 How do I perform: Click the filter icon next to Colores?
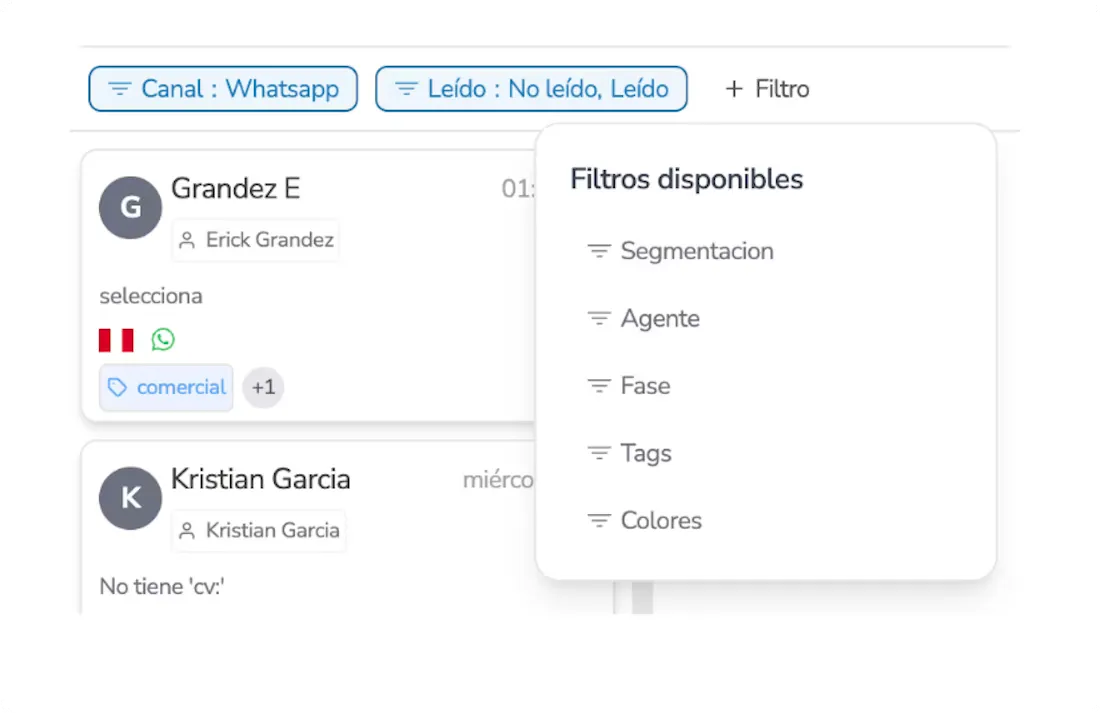point(598,521)
